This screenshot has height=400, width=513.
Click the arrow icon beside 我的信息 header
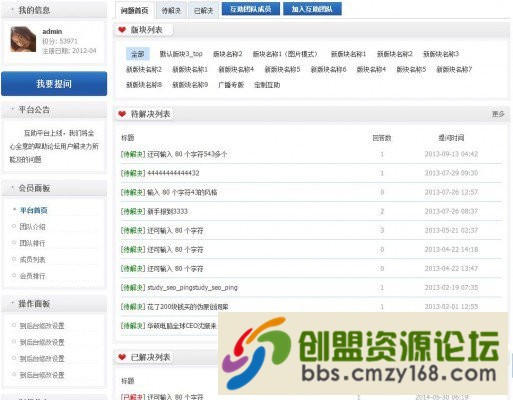pos(12,10)
